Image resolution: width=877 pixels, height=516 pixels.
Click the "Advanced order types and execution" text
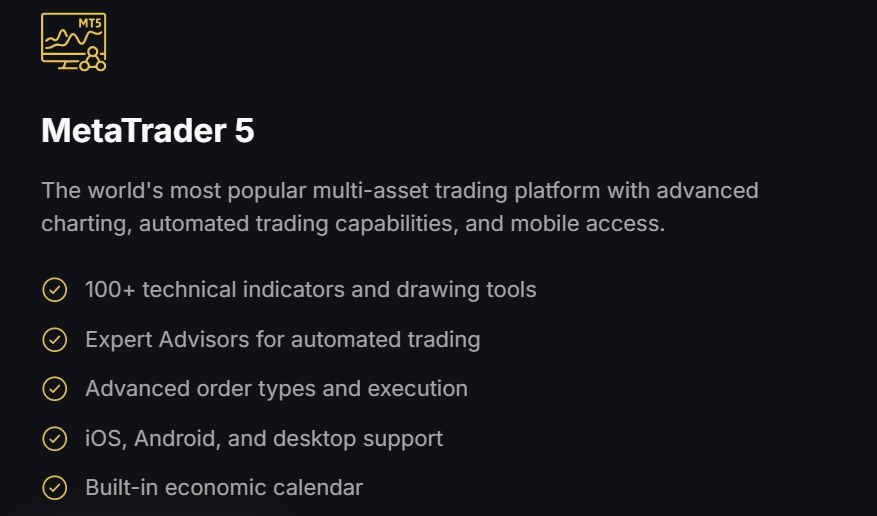coord(276,389)
